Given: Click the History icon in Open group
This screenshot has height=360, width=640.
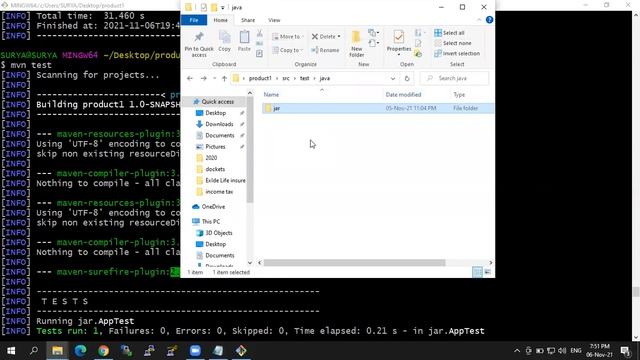Looking at the screenshot, I should pyautogui.click(x=418, y=53).
